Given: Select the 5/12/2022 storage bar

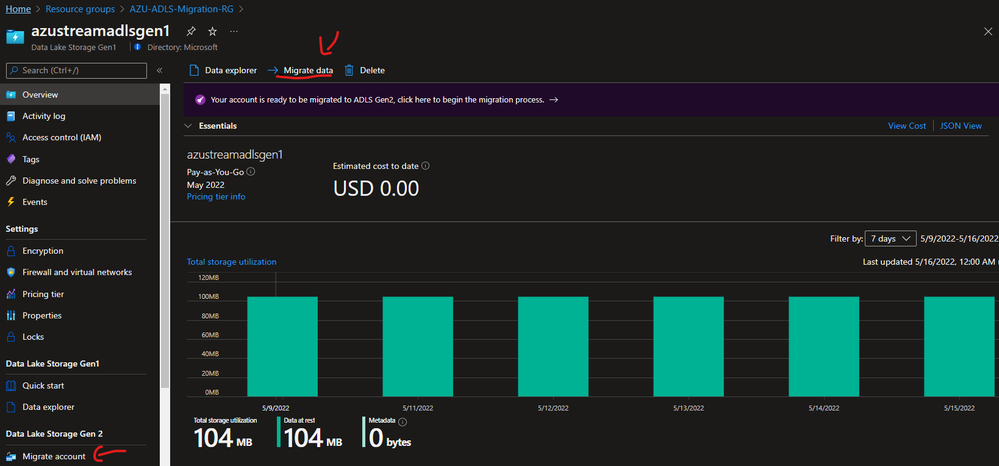Looking at the screenshot, I should click(x=553, y=346).
